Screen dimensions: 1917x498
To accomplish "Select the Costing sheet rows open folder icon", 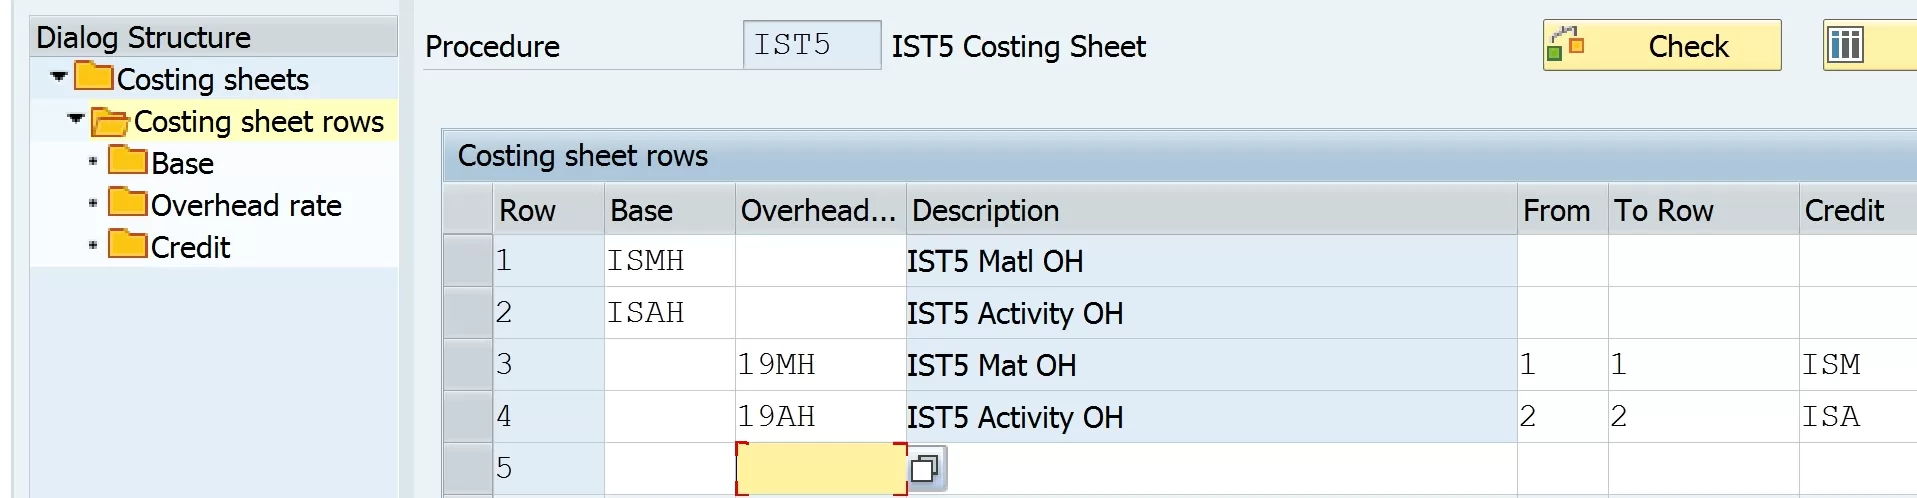I will pyautogui.click(x=110, y=121).
